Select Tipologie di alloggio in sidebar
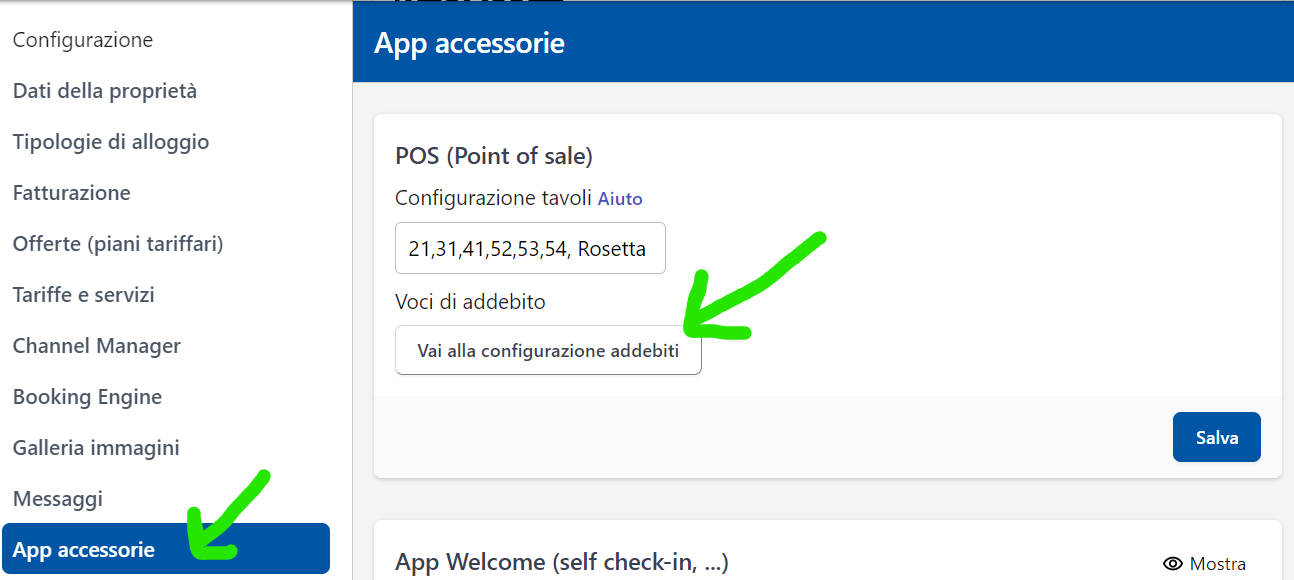This screenshot has width=1294, height=580. [111, 142]
